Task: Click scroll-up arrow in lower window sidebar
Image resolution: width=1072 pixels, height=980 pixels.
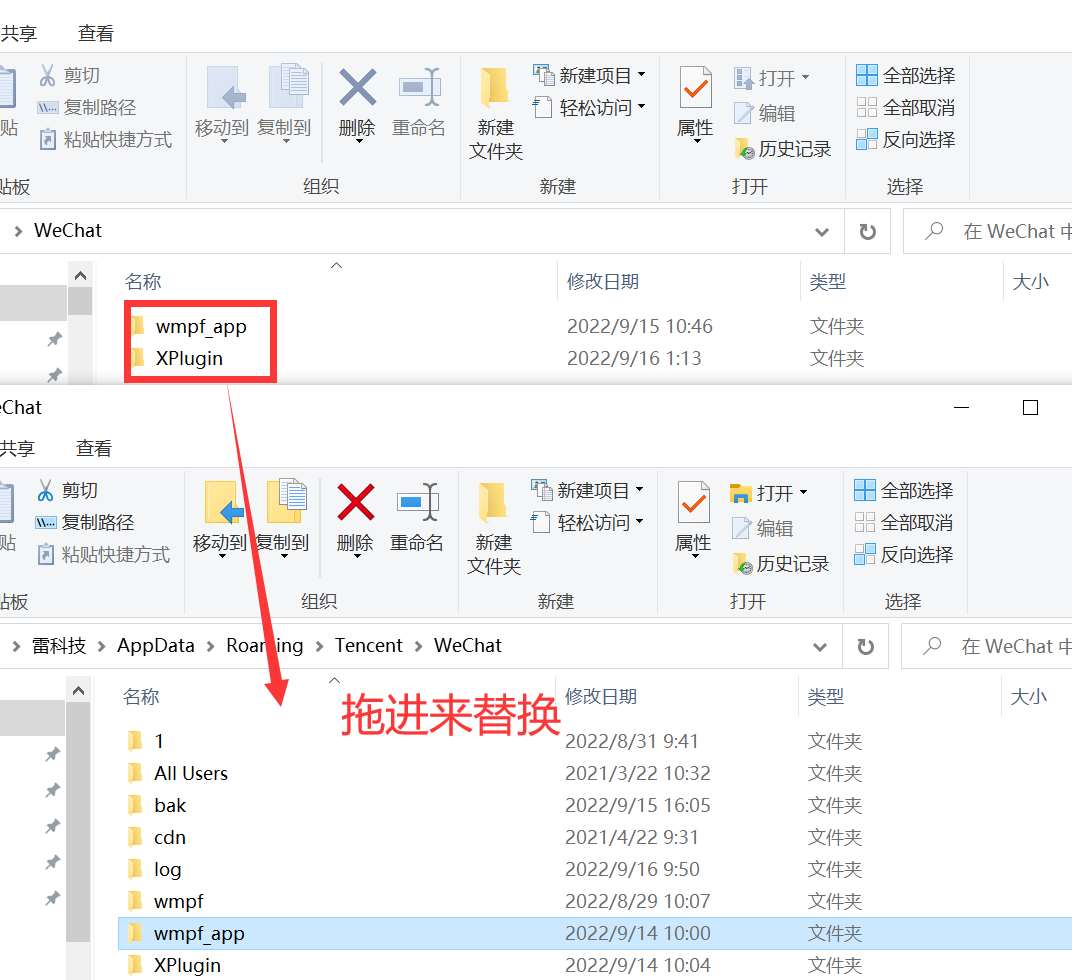Action: 79,691
